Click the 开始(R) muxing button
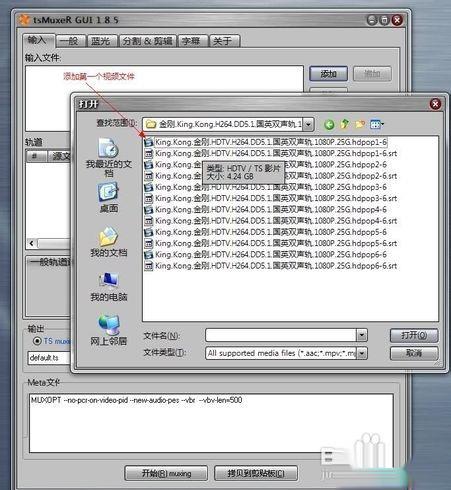The height and width of the screenshot is (490, 451). coord(166,473)
